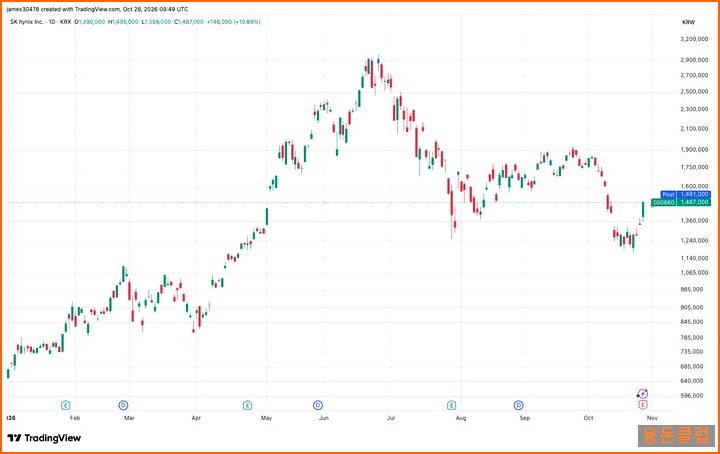Open the earnings marker dated near Feb
This screenshot has width=720, height=454.
pyautogui.click(x=66, y=405)
